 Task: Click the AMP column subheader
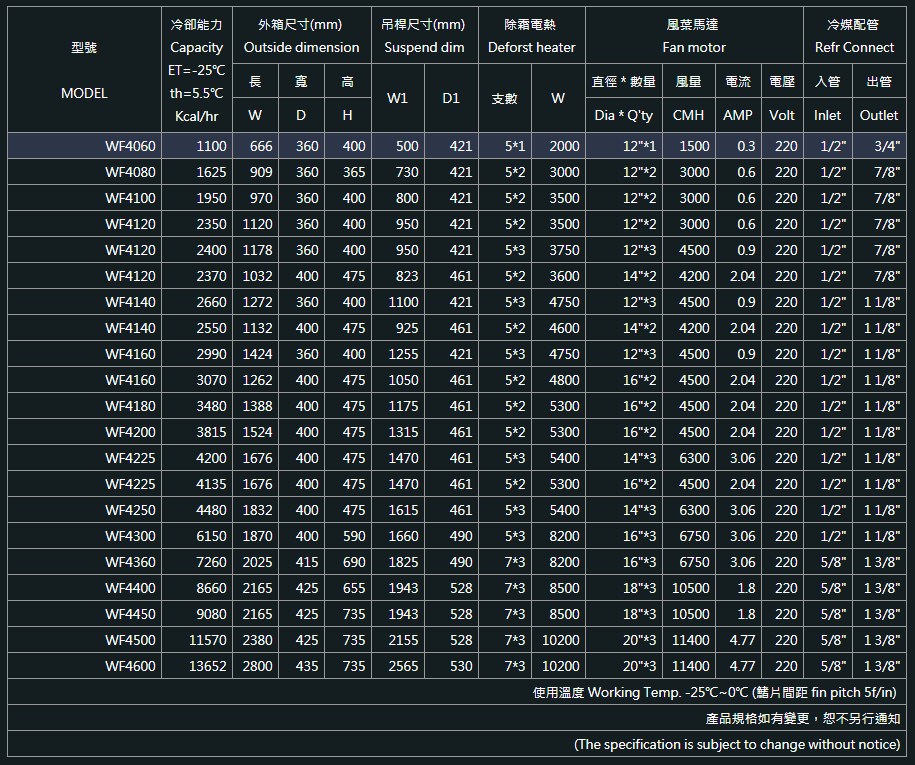point(738,116)
